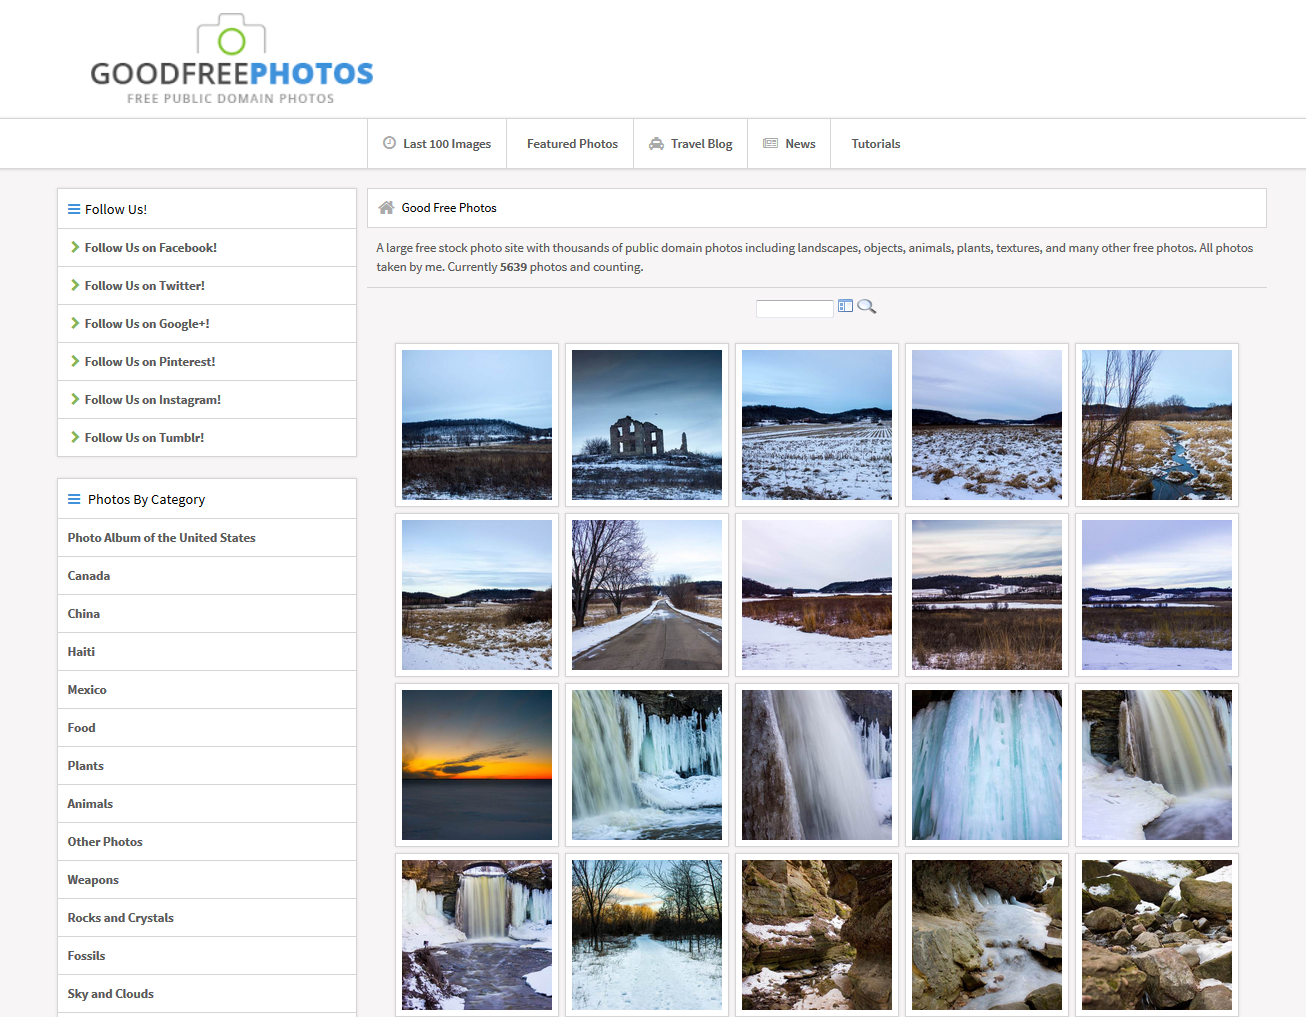The width and height of the screenshot is (1306, 1017).
Task: Click the Good Free Photos breadcrumb link
Action: [x=449, y=208]
